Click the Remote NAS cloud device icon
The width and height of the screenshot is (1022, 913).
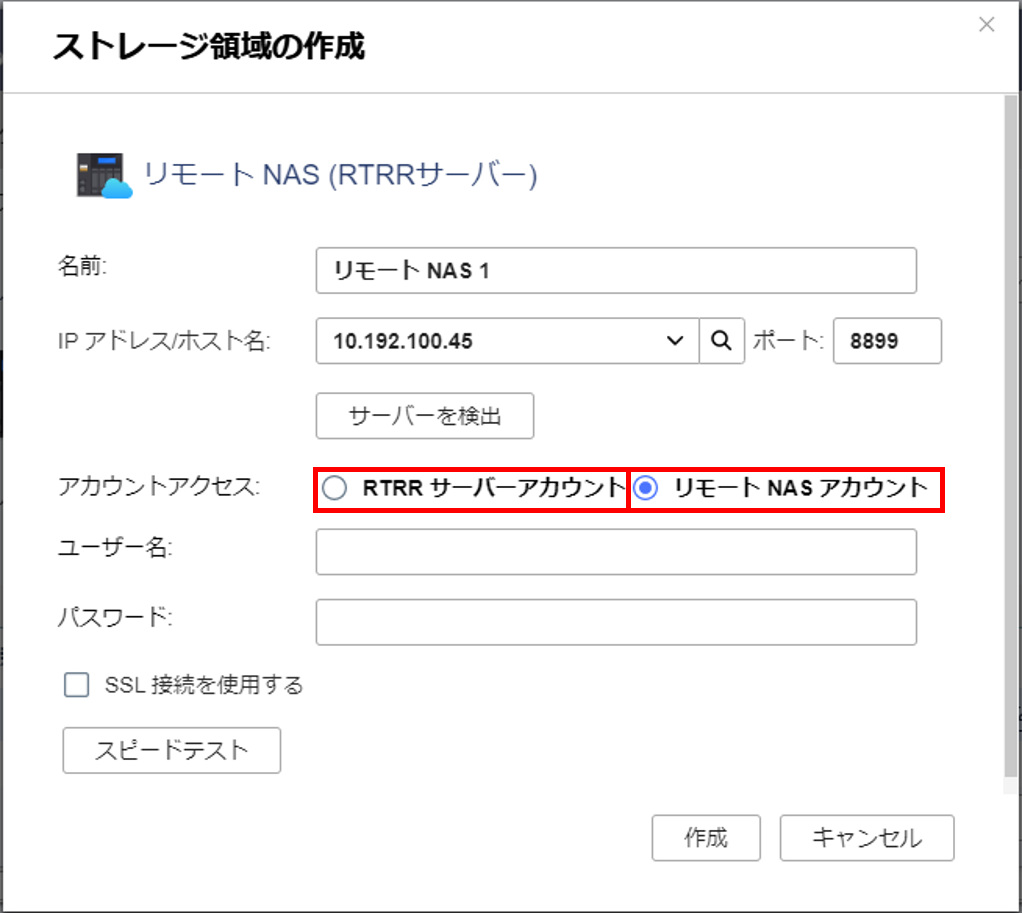(104, 176)
